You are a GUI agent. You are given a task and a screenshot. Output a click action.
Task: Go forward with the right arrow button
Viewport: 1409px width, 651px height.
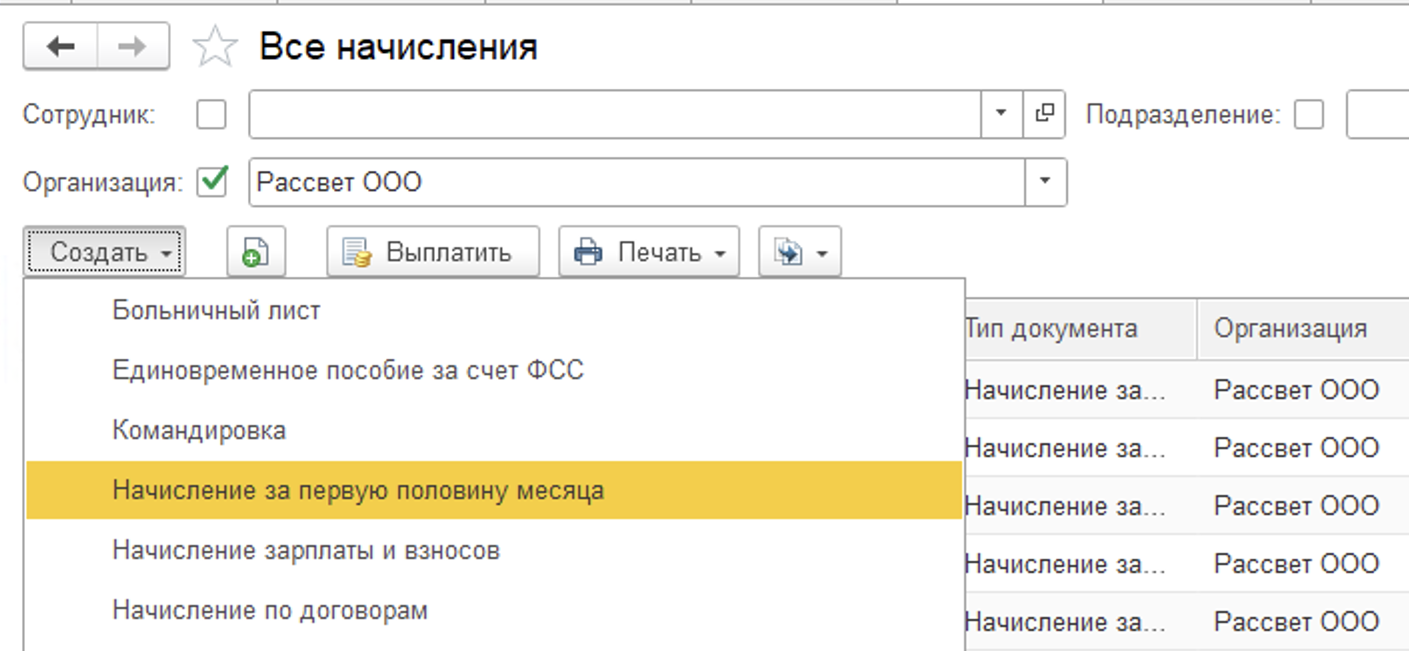(x=133, y=47)
